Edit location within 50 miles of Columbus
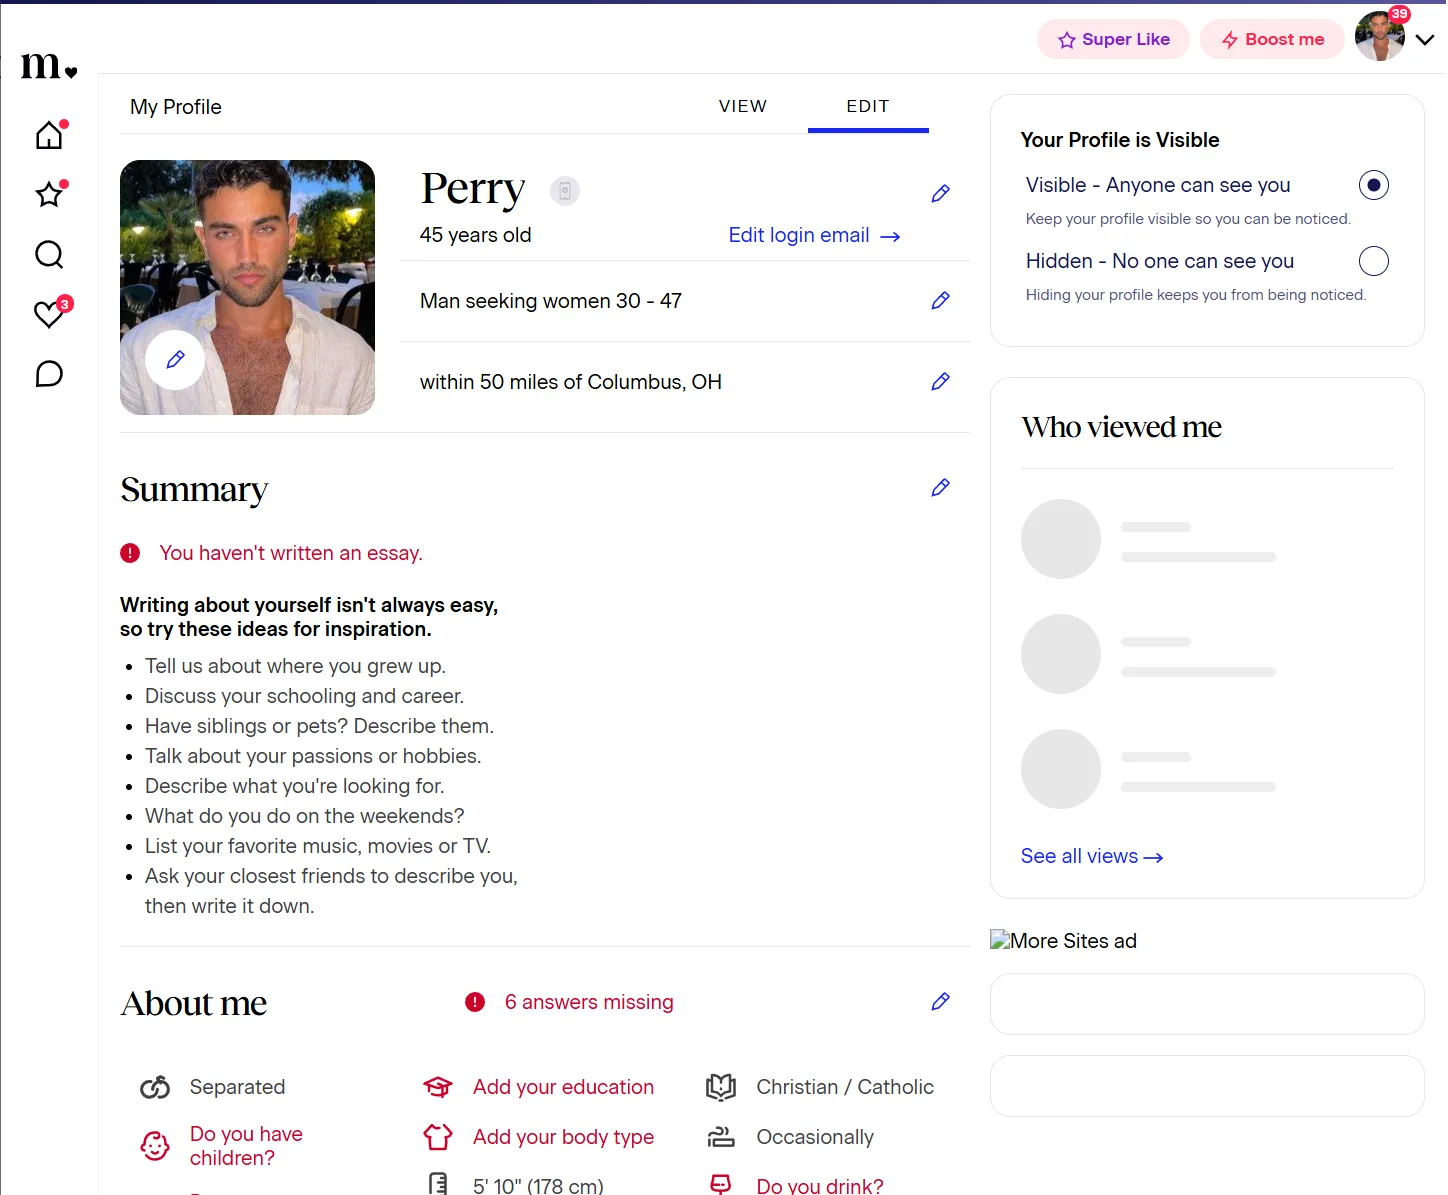 pos(940,382)
